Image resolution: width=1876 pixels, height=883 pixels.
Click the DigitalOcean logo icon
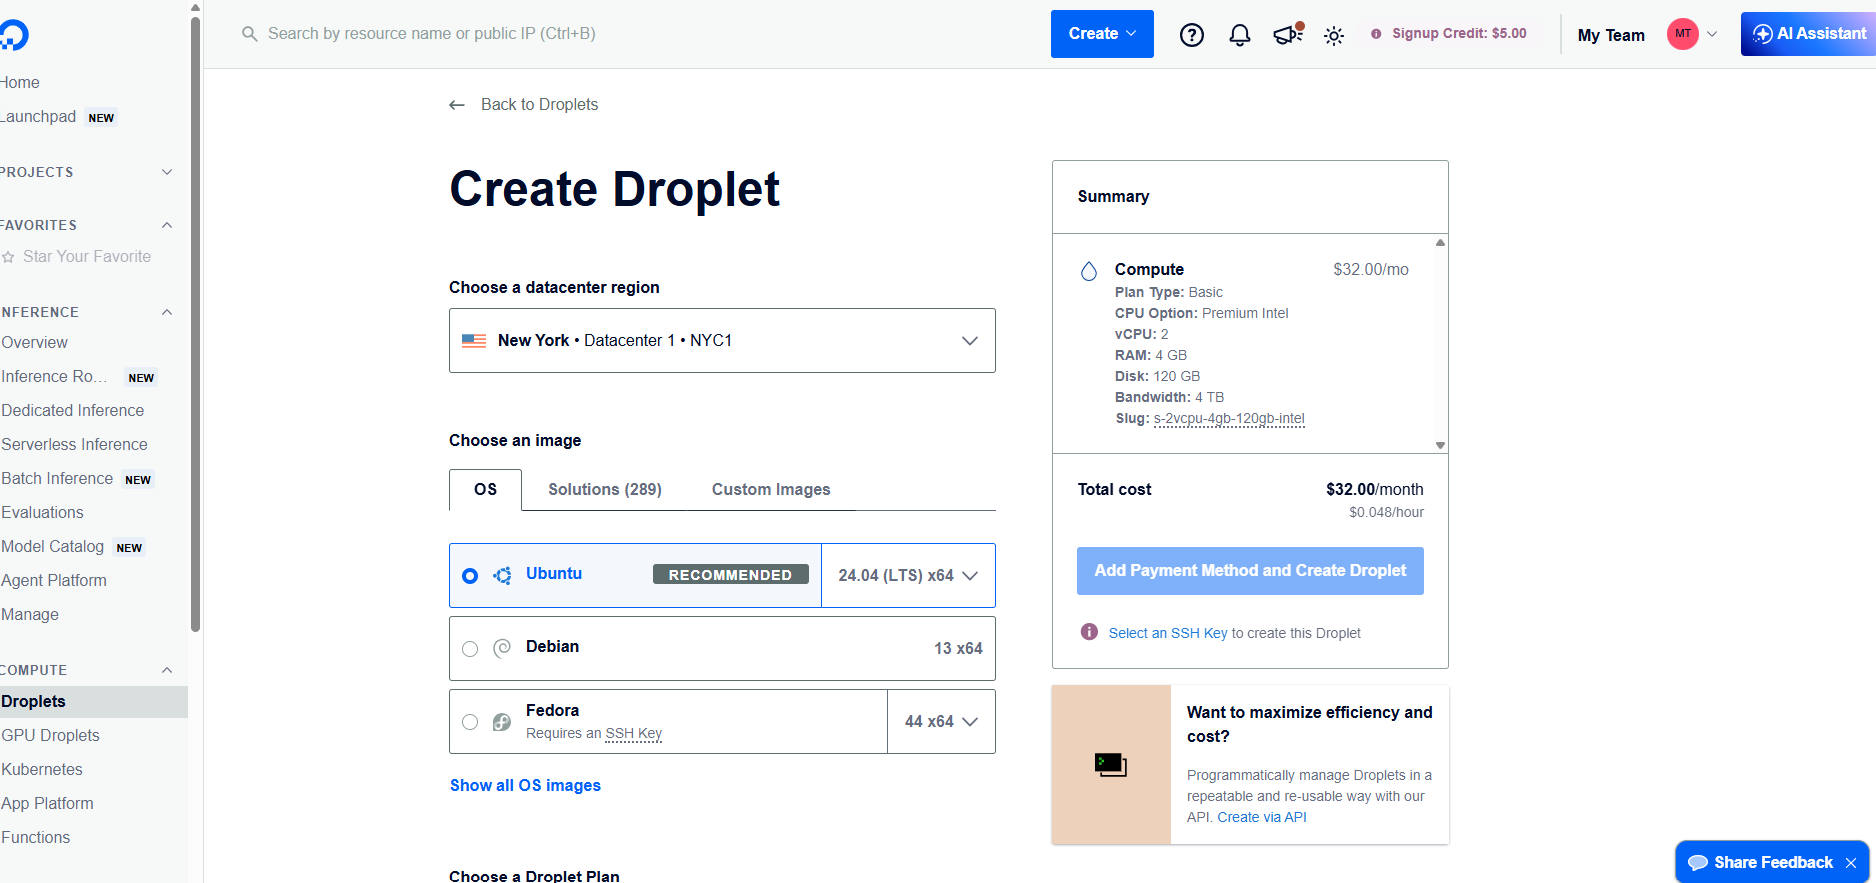(14, 35)
